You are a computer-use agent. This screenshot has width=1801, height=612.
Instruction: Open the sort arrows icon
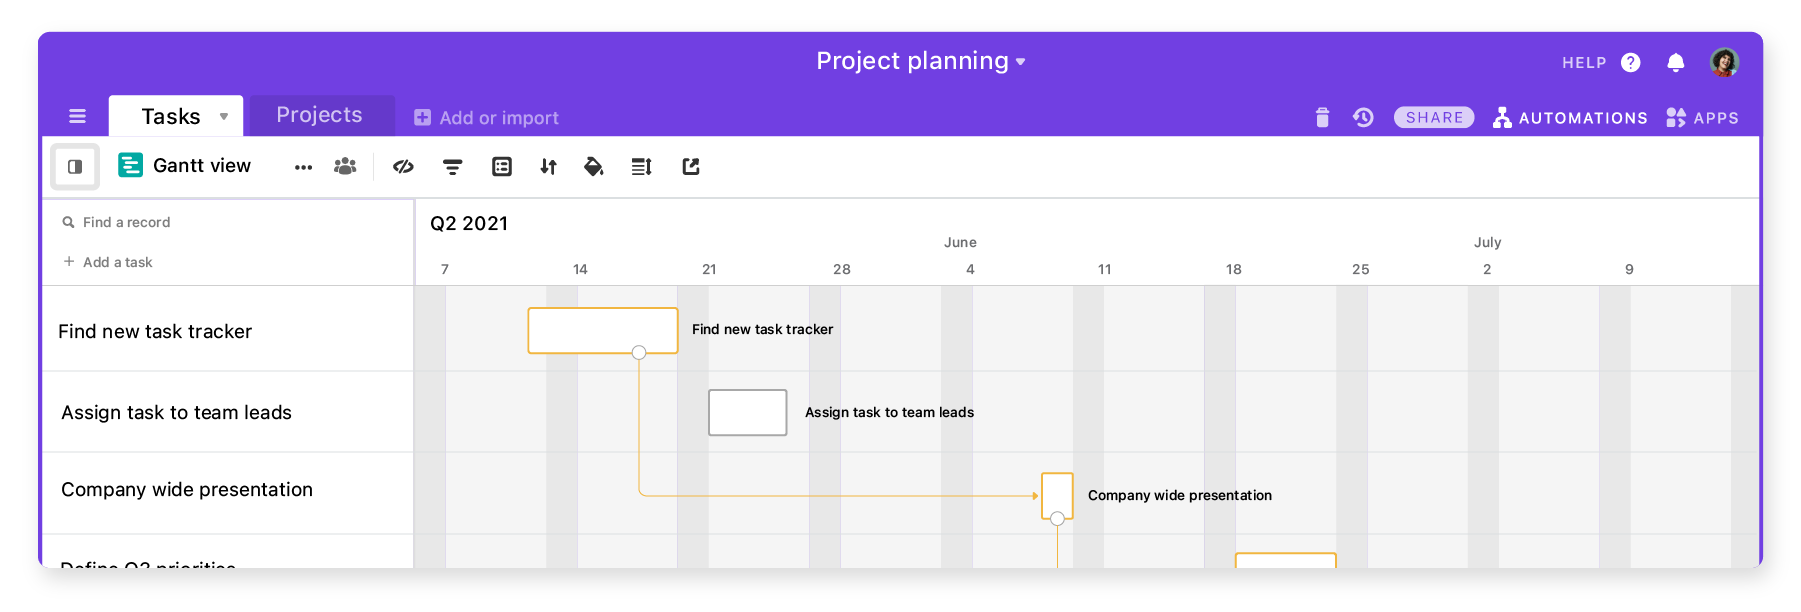548,167
